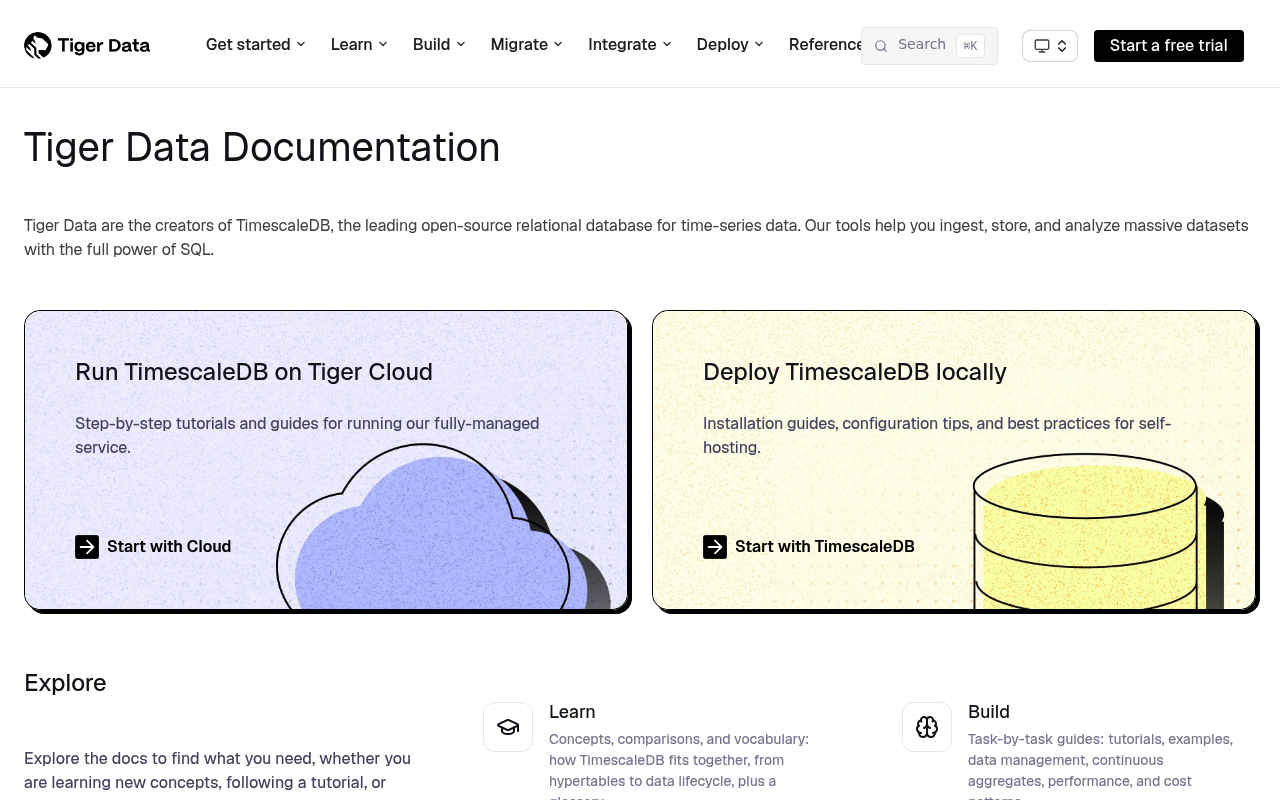Click the 'Installation guides, configuration tips' description

pyautogui.click(x=937, y=436)
